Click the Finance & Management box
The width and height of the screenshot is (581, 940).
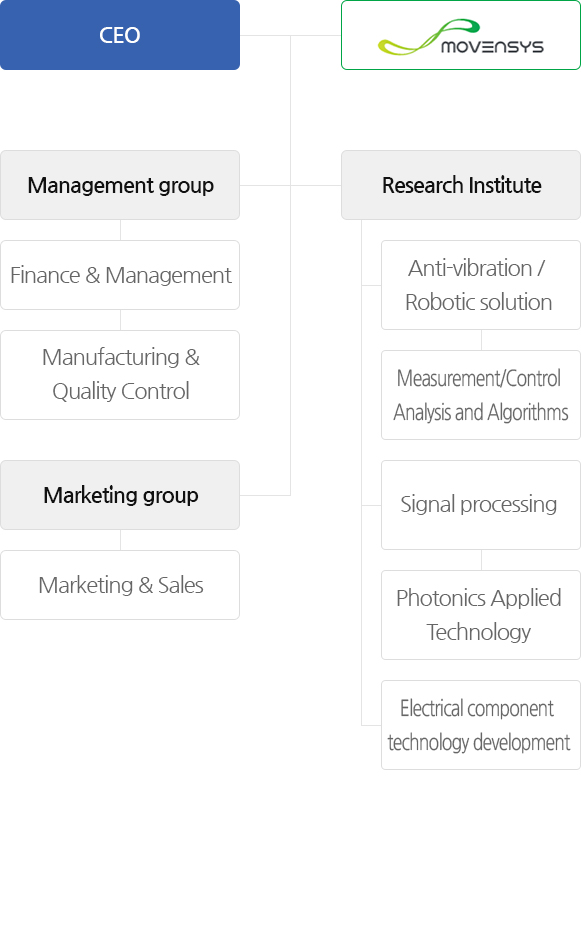point(120,275)
